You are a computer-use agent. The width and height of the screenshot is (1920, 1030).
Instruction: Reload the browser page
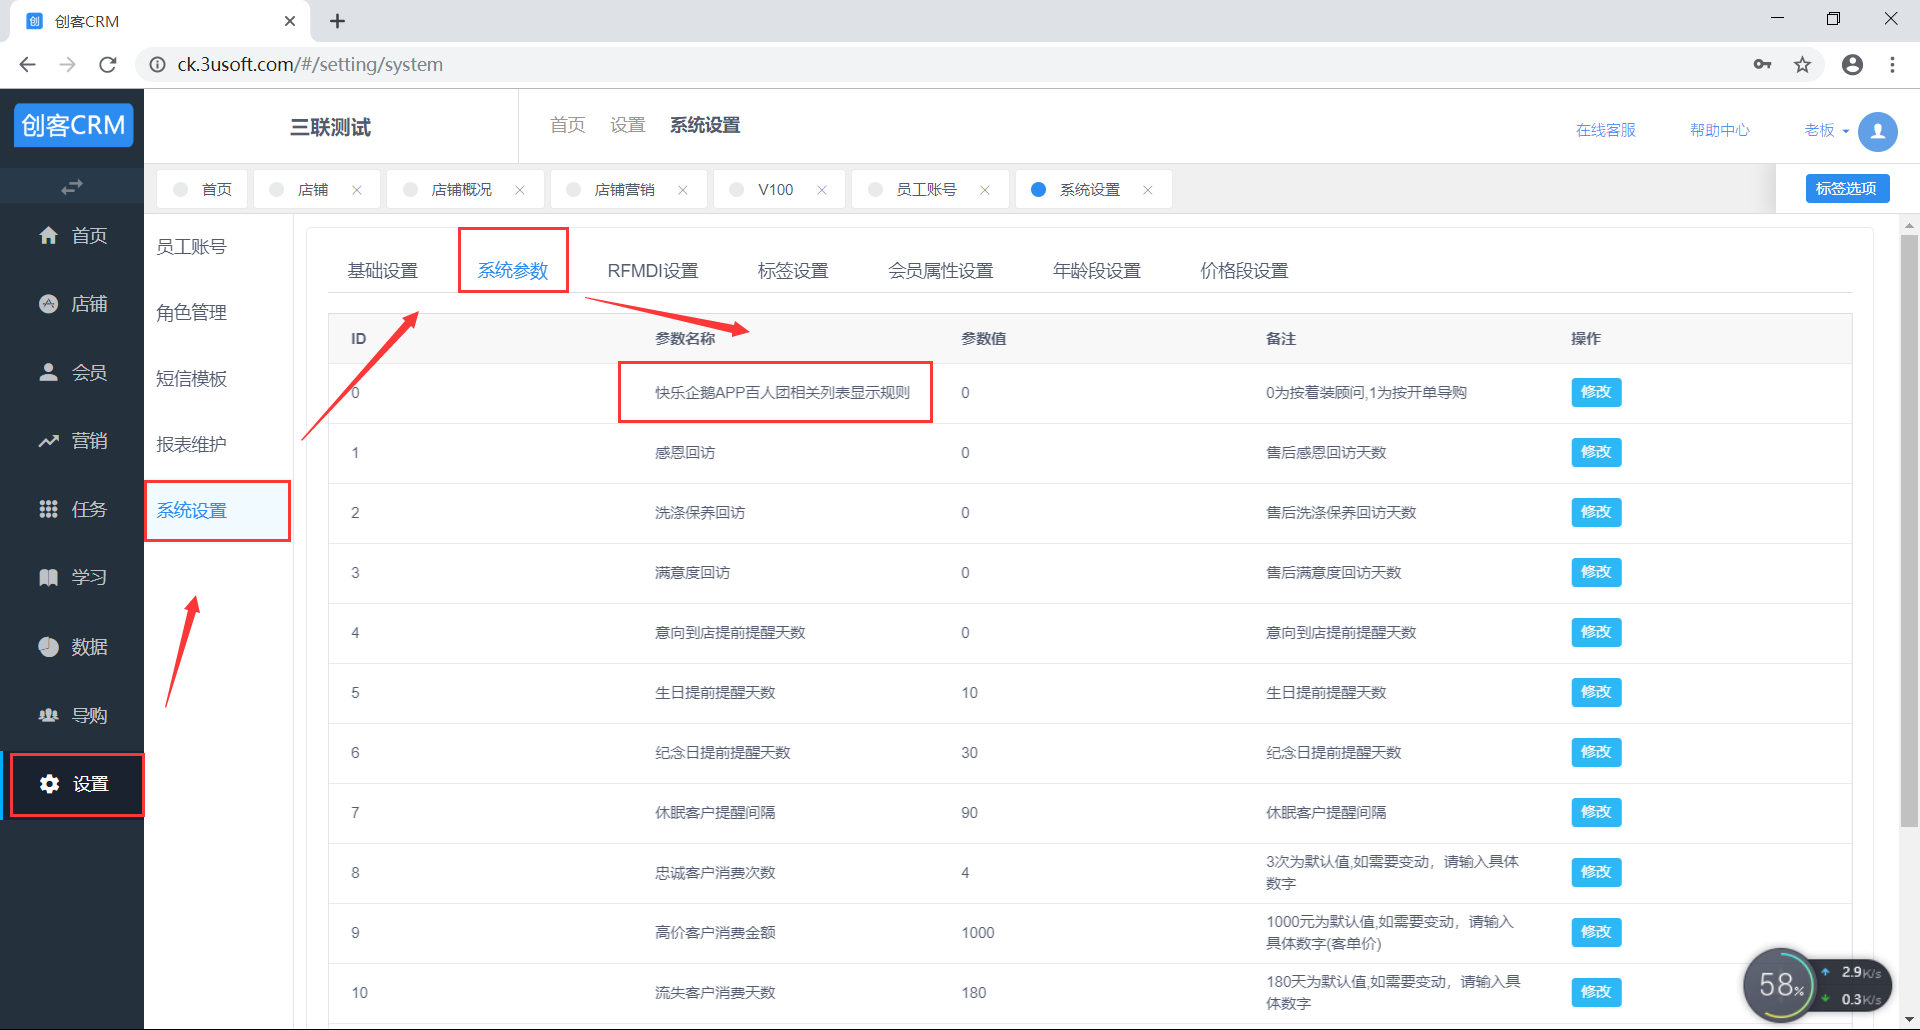pos(108,64)
